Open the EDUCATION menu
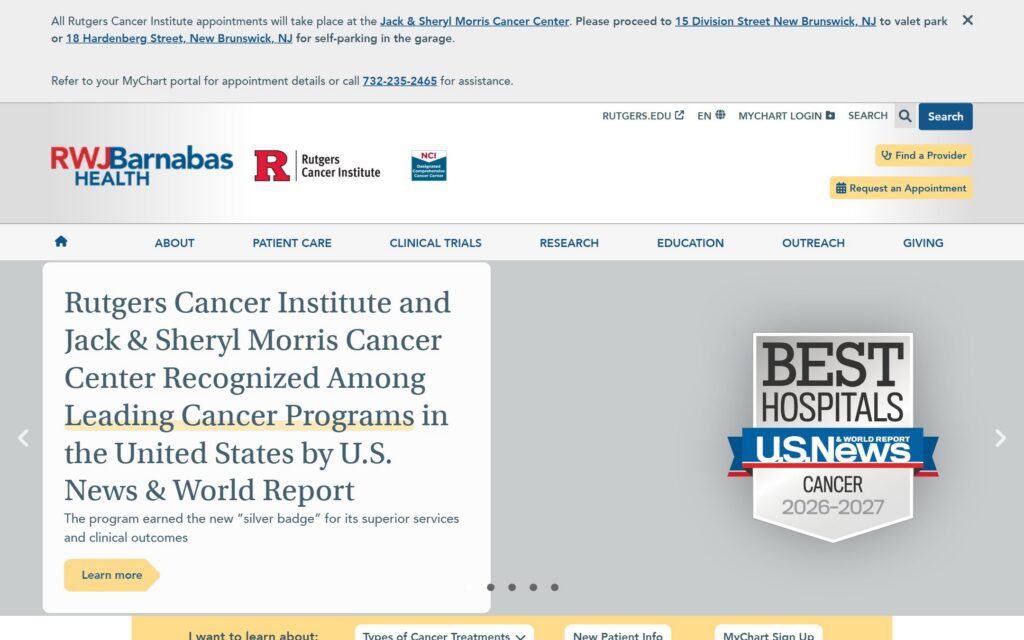Viewport: 1024px width, 640px height. pos(690,243)
